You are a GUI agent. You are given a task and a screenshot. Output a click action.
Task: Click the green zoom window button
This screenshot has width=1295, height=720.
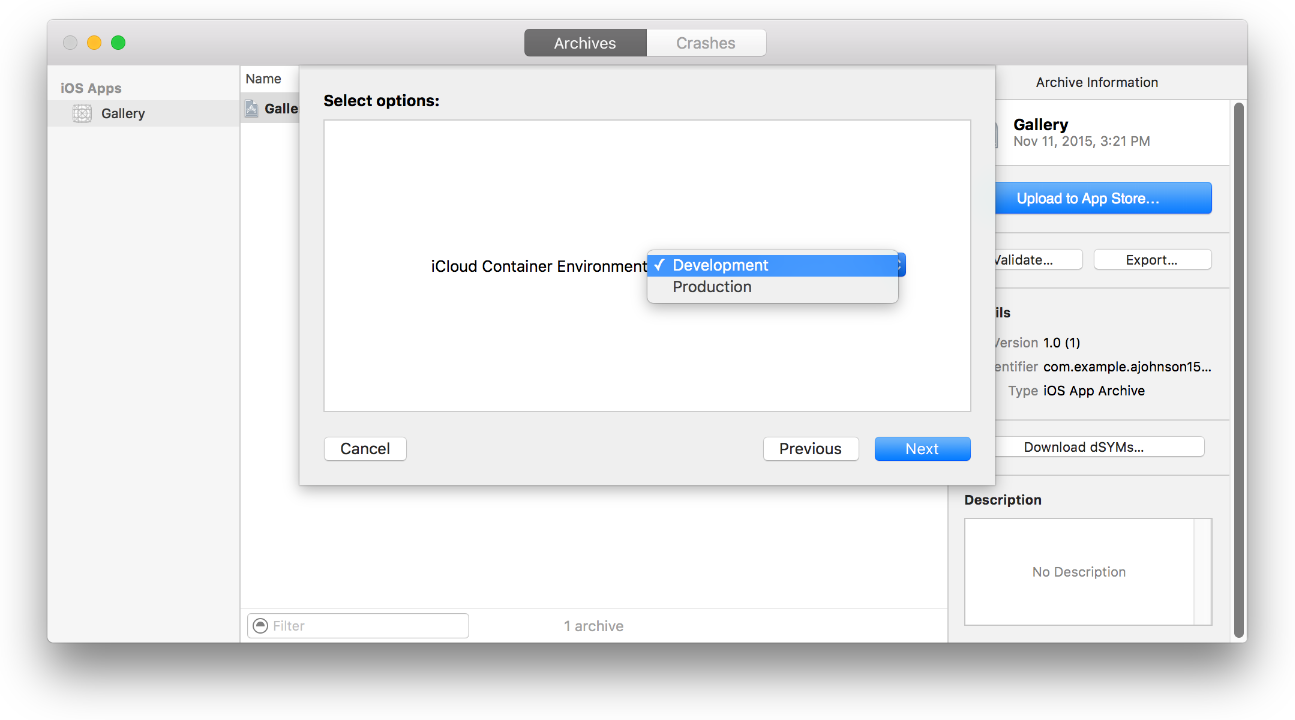click(118, 43)
